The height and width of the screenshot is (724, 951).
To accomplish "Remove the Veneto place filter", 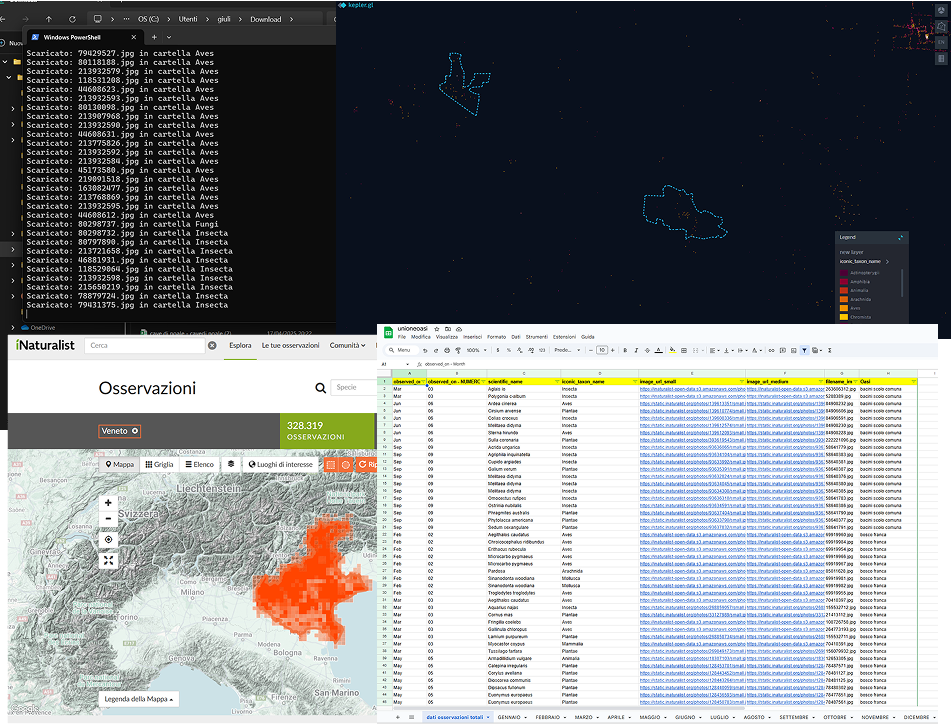I will click(135, 431).
